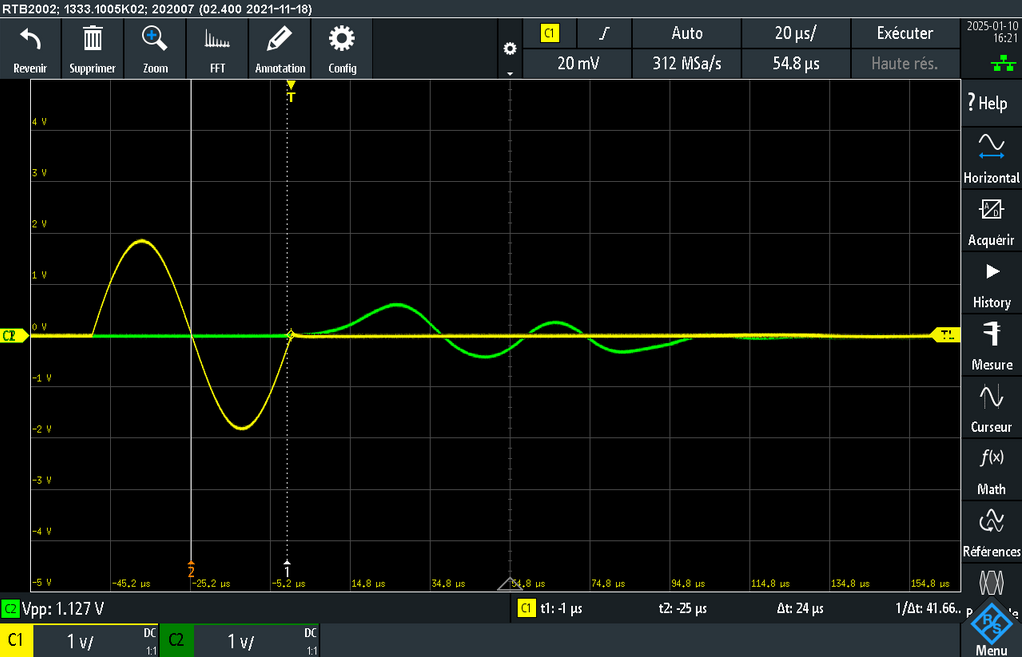Open the Références menu item

[991, 532]
